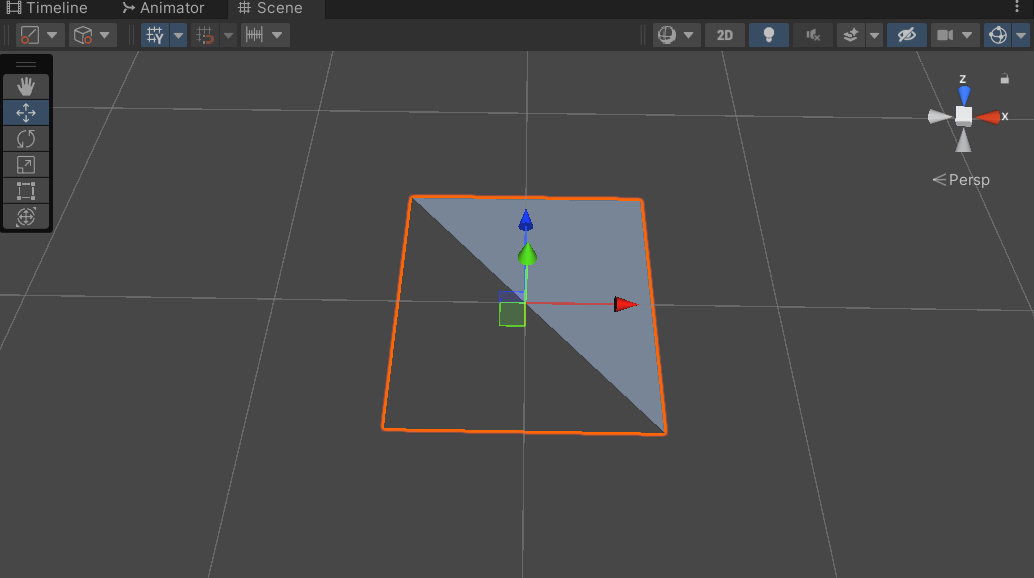Select the Rect transform tool
The height and width of the screenshot is (578, 1034).
coord(26,190)
